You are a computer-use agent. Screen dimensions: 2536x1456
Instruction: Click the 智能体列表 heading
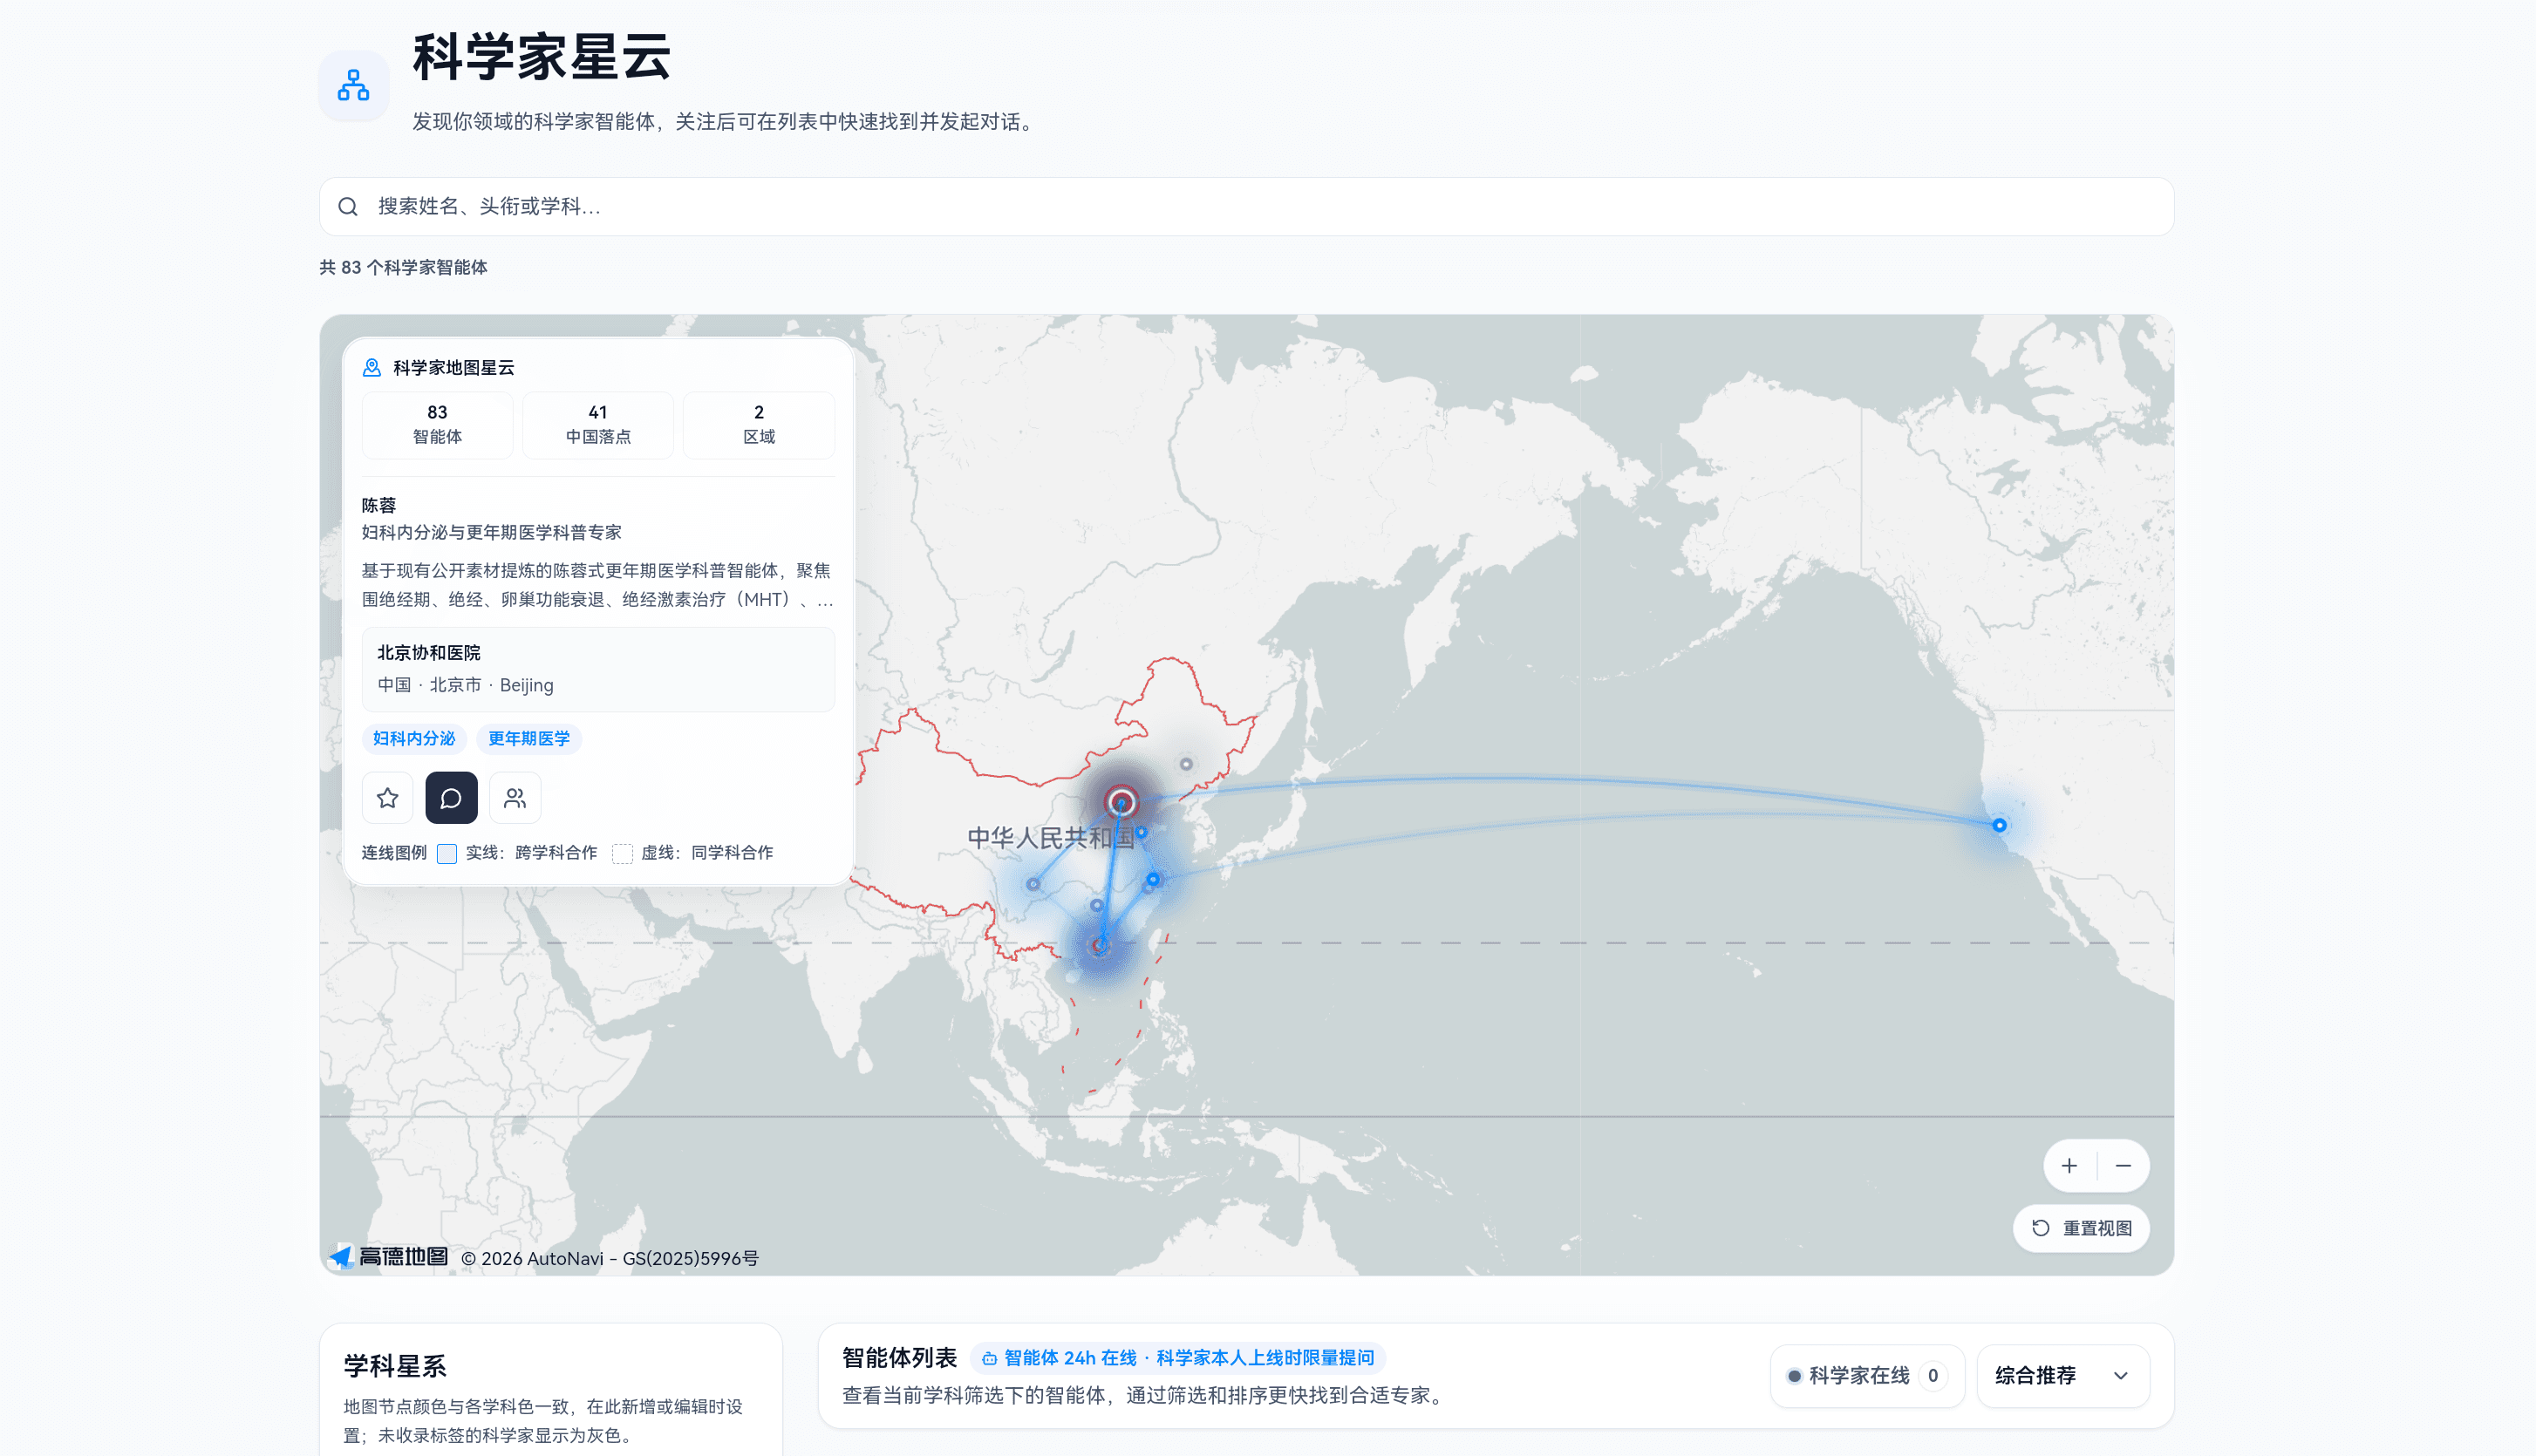coord(899,1358)
